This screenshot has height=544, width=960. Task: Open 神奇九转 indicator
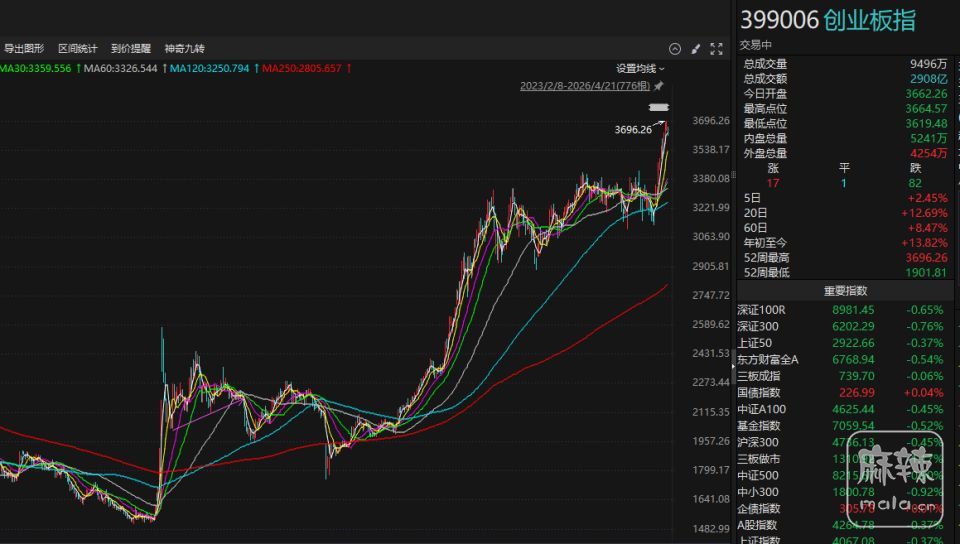[x=184, y=48]
